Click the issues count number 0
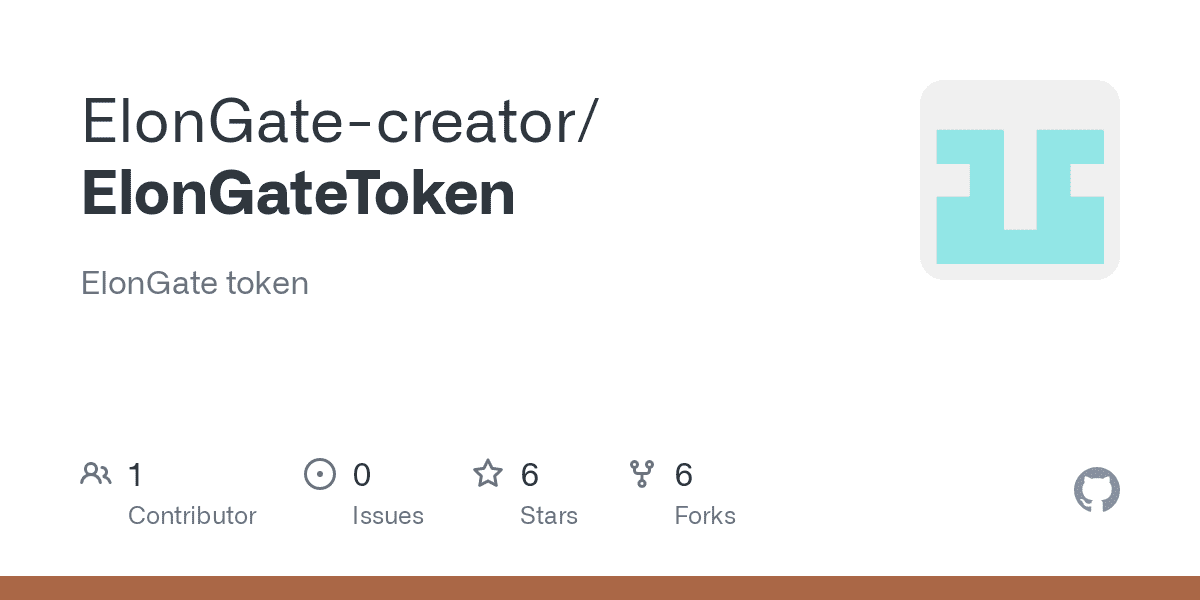The width and height of the screenshot is (1200, 600). (x=362, y=474)
